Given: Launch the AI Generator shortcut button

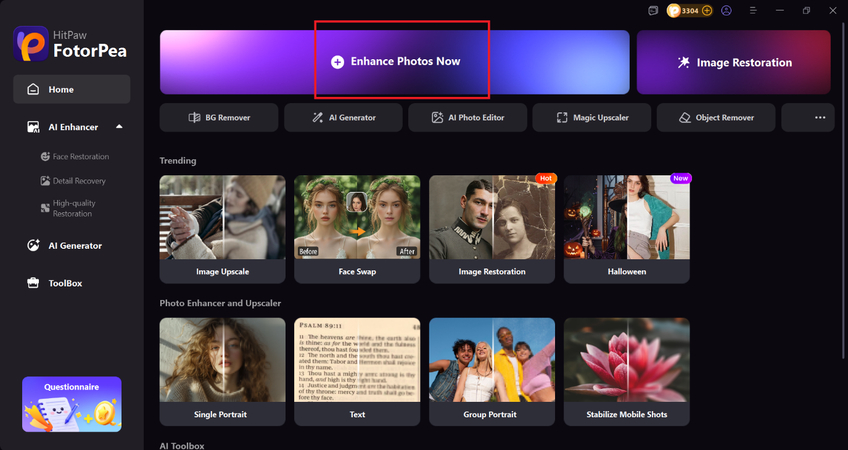Looking at the screenshot, I should pyautogui.click(x=343, y=117).
